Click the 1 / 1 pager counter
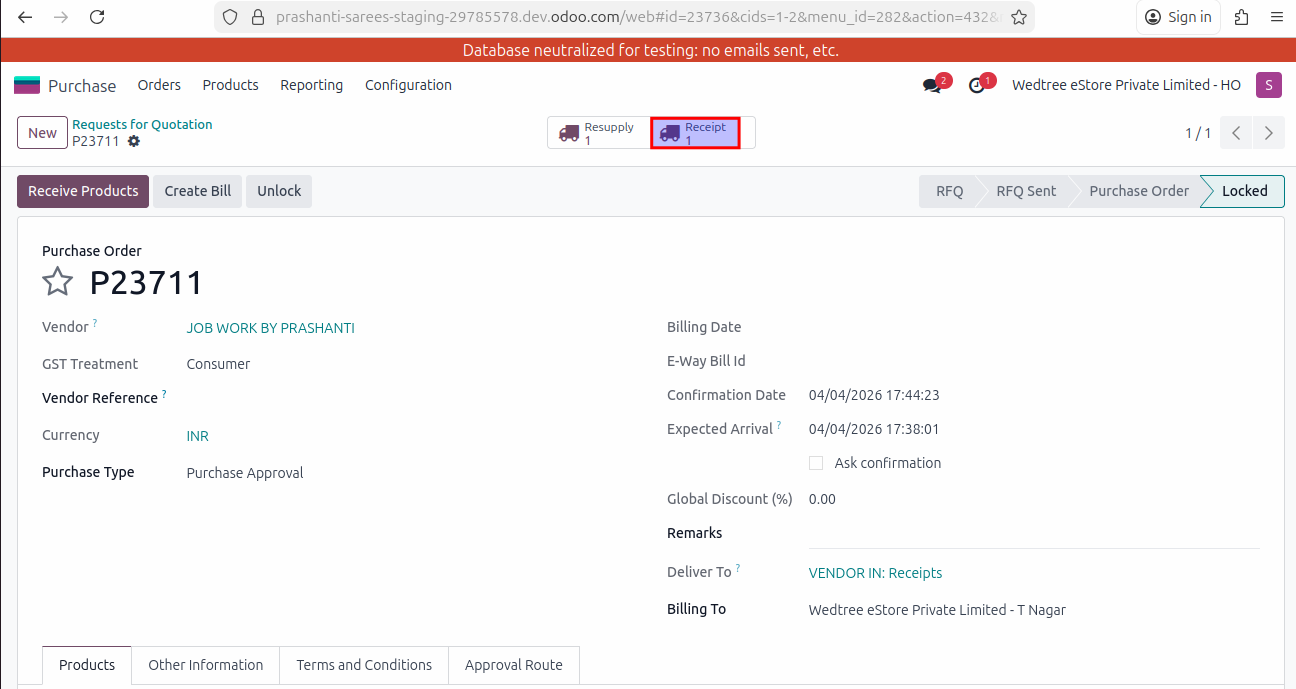 tap(1198, 133)
